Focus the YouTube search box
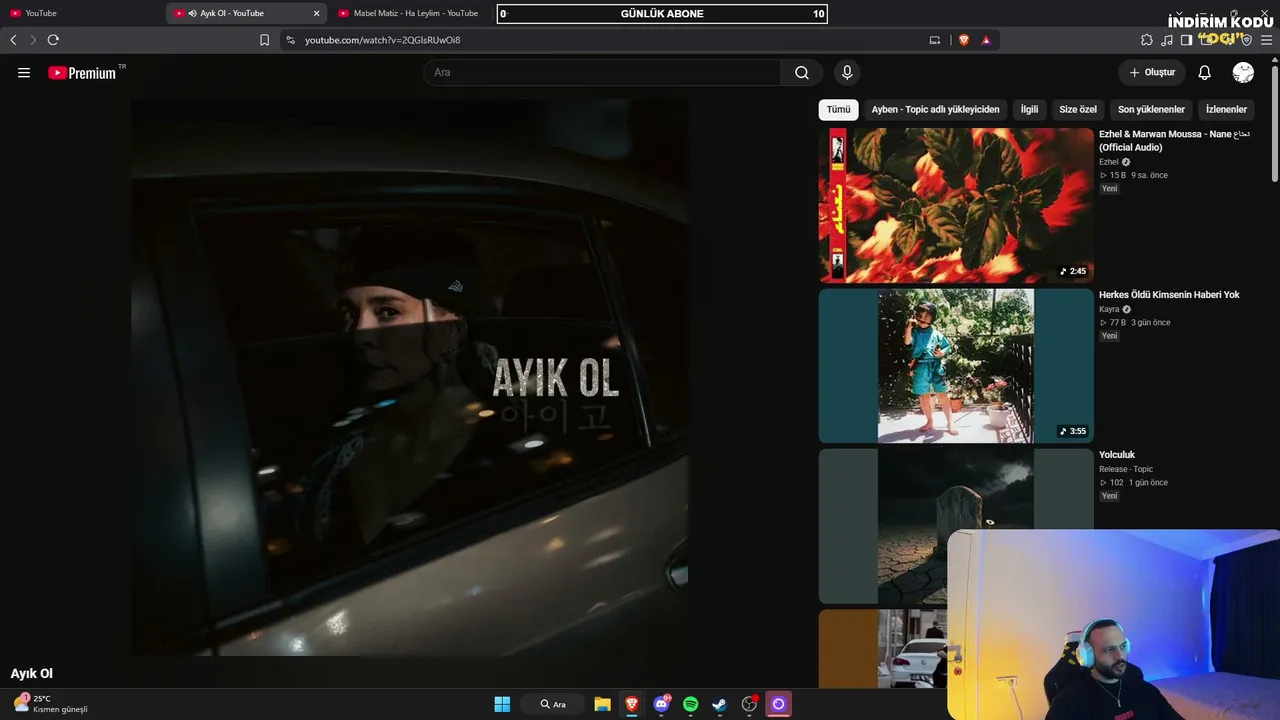The image size is (1280, 720). [602, 73]
